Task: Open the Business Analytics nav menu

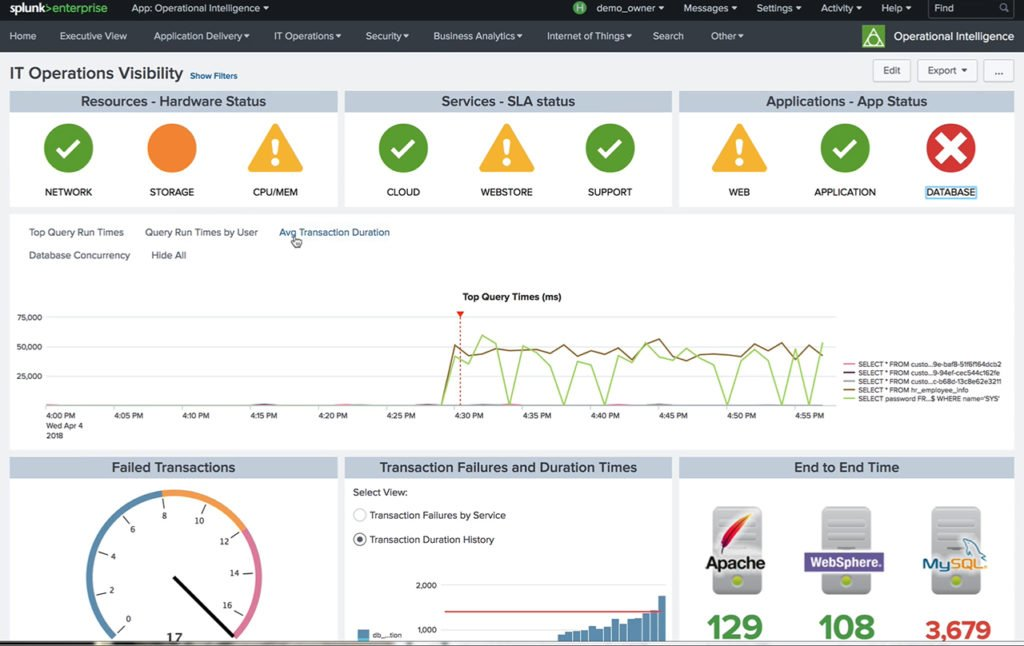Action: tap(477, 36)
